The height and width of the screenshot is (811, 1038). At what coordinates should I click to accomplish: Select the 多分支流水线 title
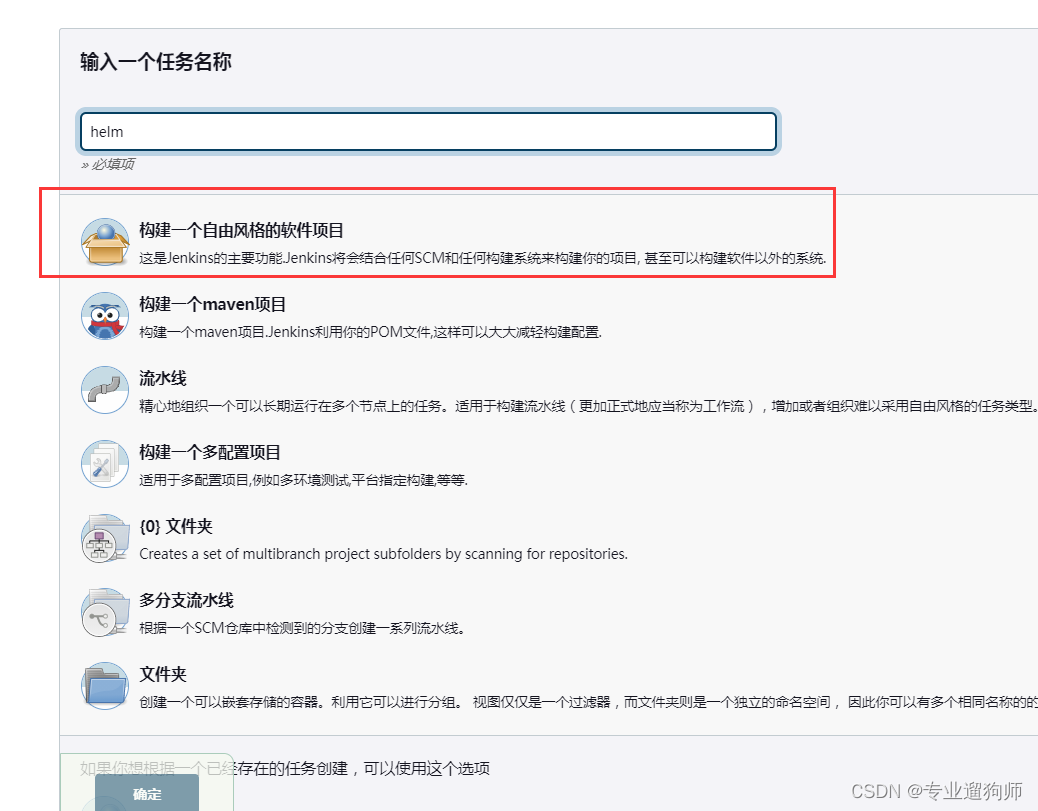(x=186, y=600)
